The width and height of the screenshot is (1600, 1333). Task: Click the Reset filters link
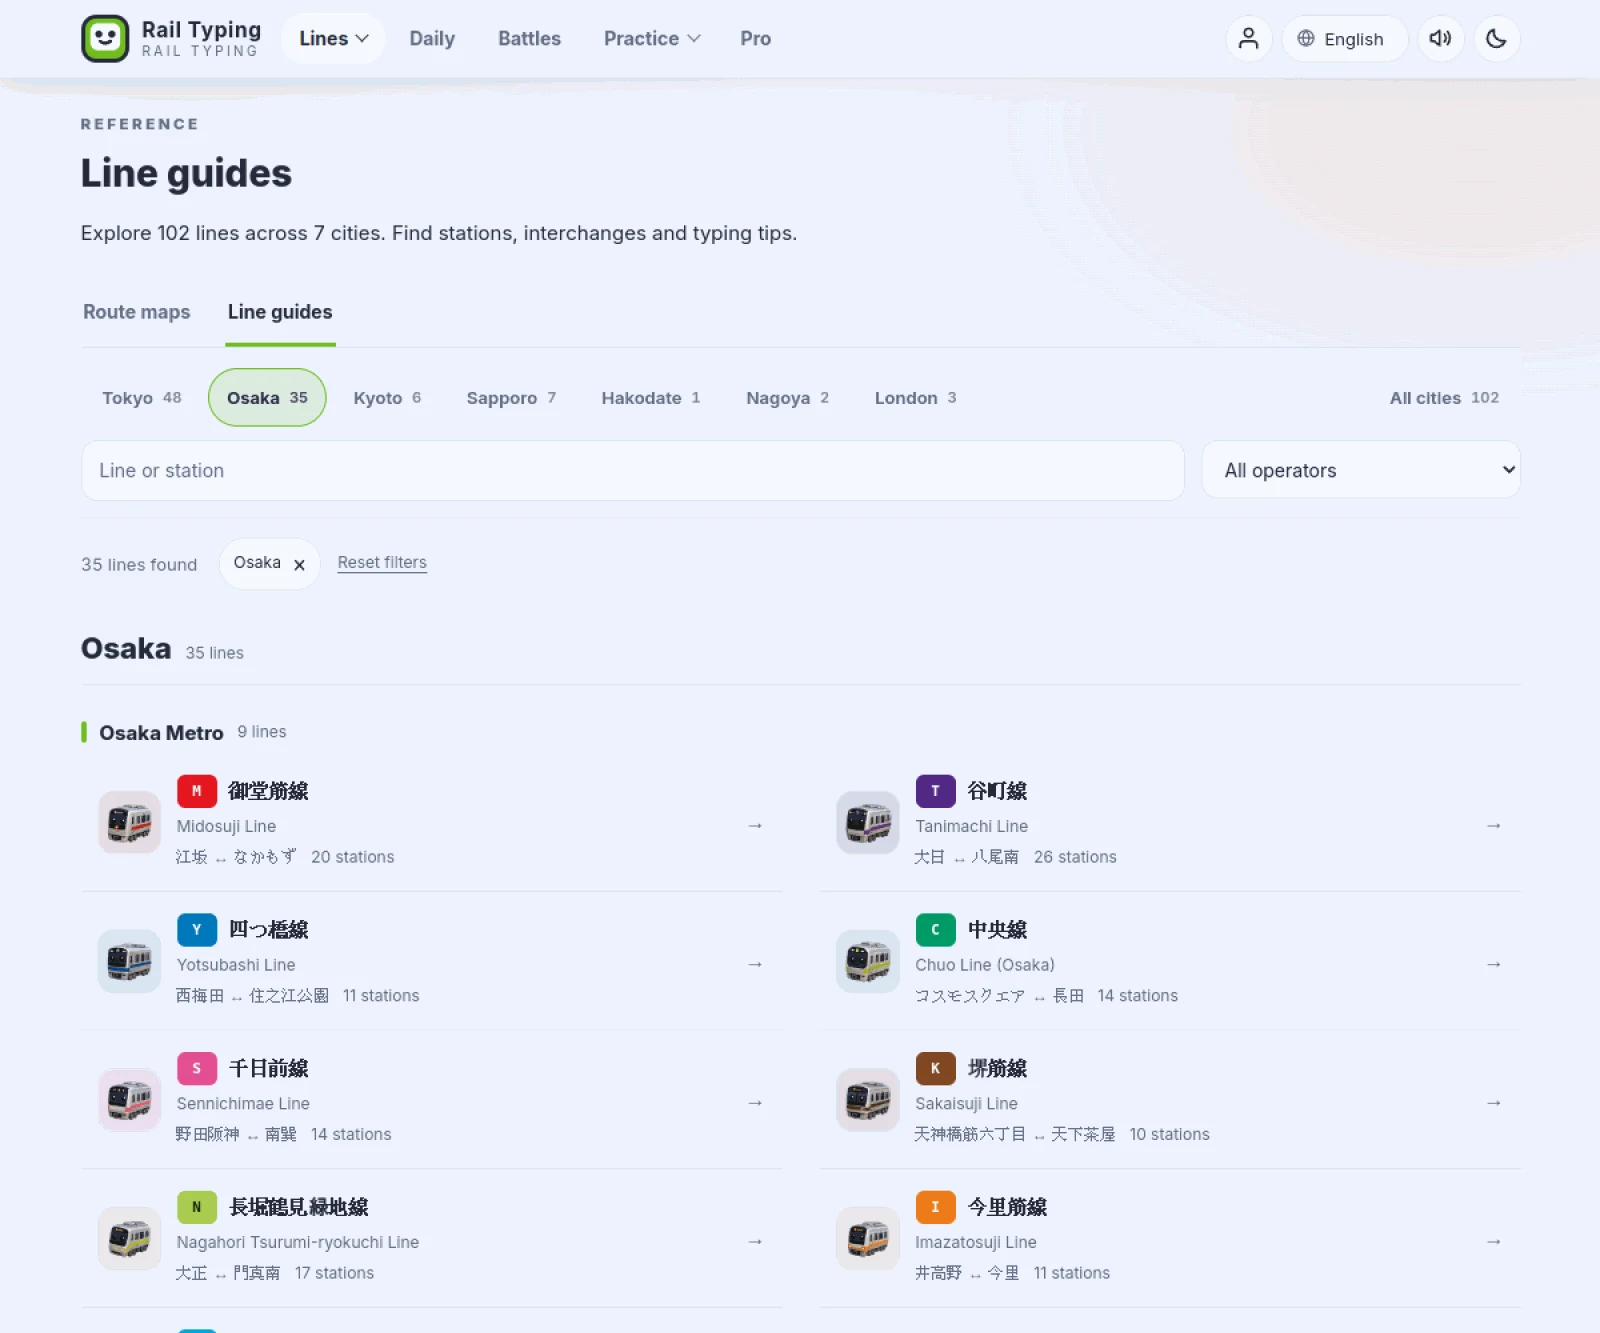[x=382, y=563]
